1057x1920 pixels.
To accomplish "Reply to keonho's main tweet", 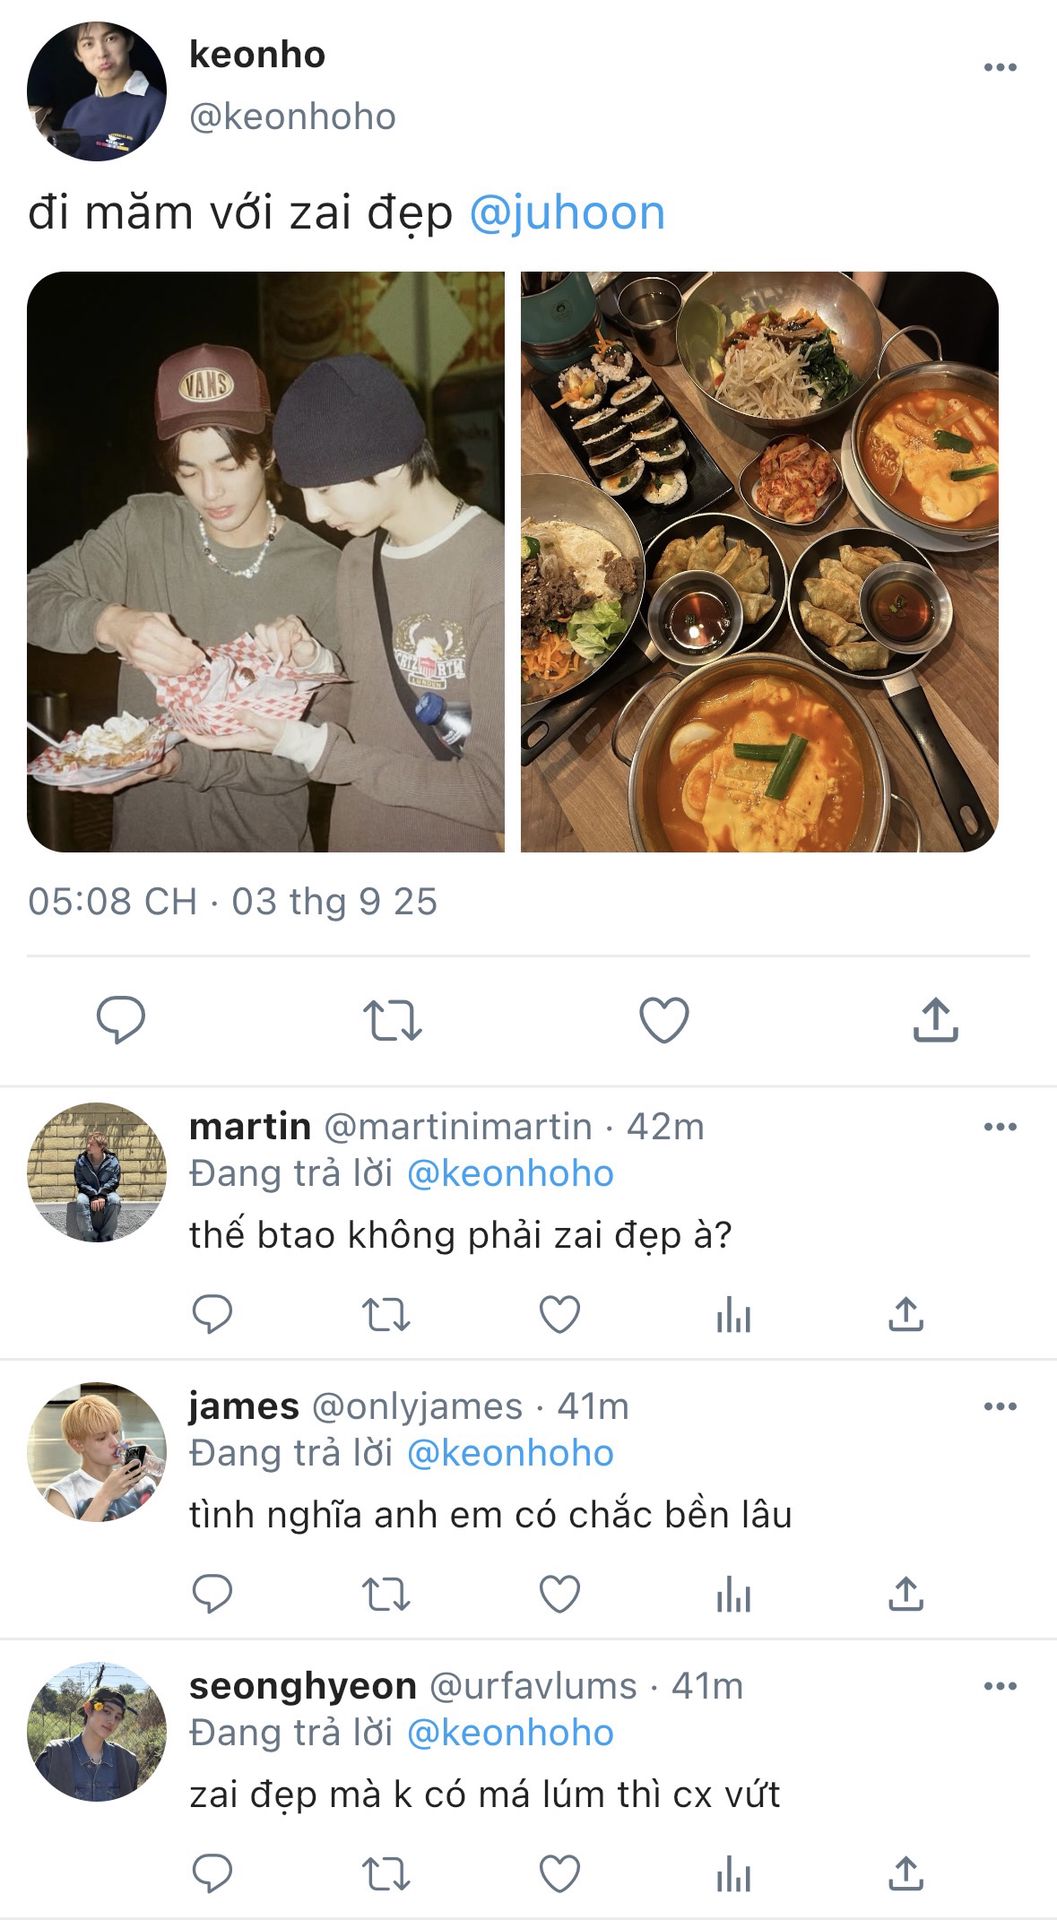I will click(121, 1020).
